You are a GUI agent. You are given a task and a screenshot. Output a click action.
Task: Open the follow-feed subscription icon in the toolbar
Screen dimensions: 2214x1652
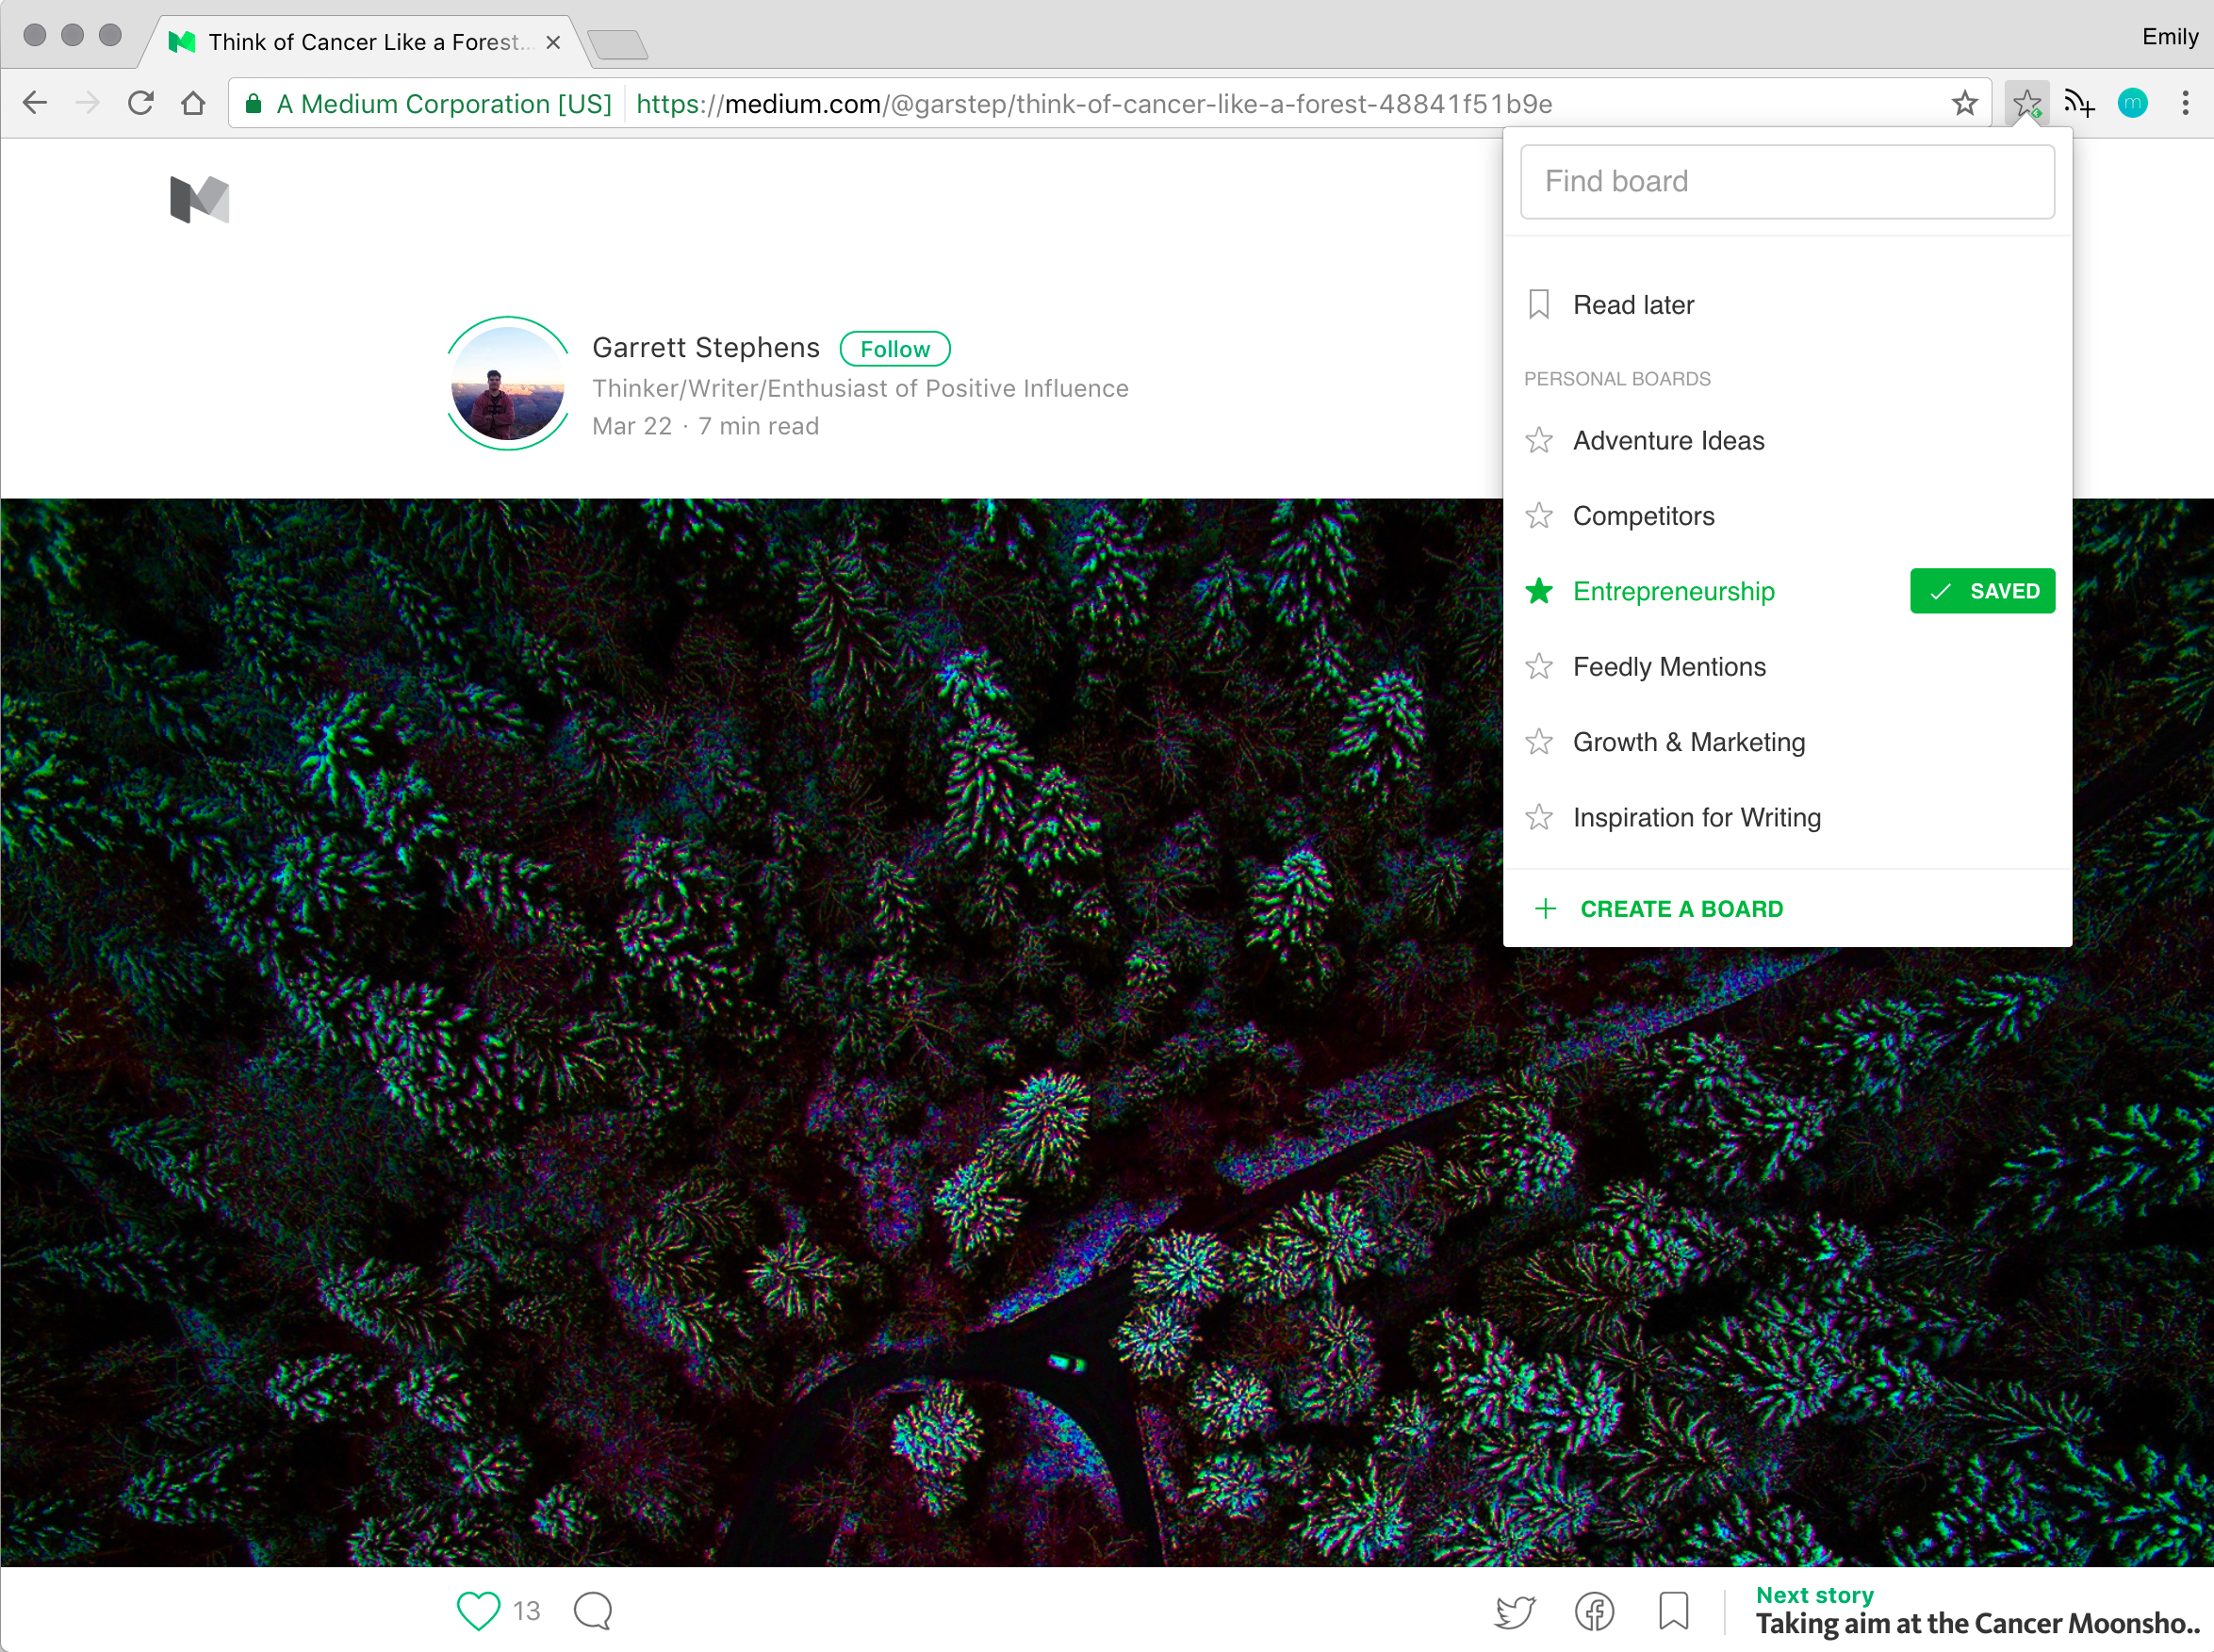tap(2080, 103)
